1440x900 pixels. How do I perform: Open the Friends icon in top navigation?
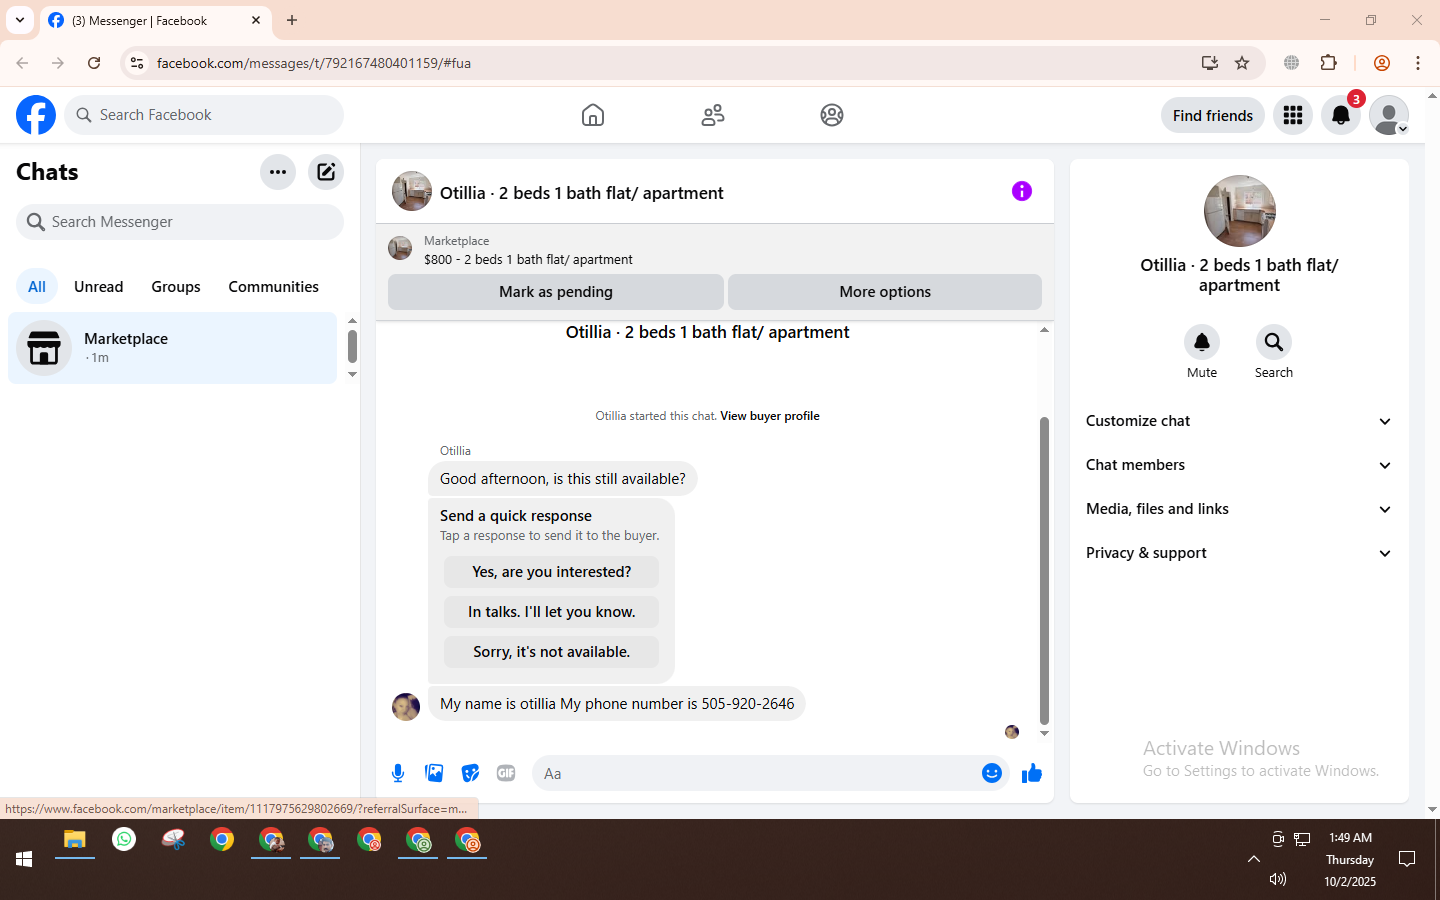pos(713,115)
